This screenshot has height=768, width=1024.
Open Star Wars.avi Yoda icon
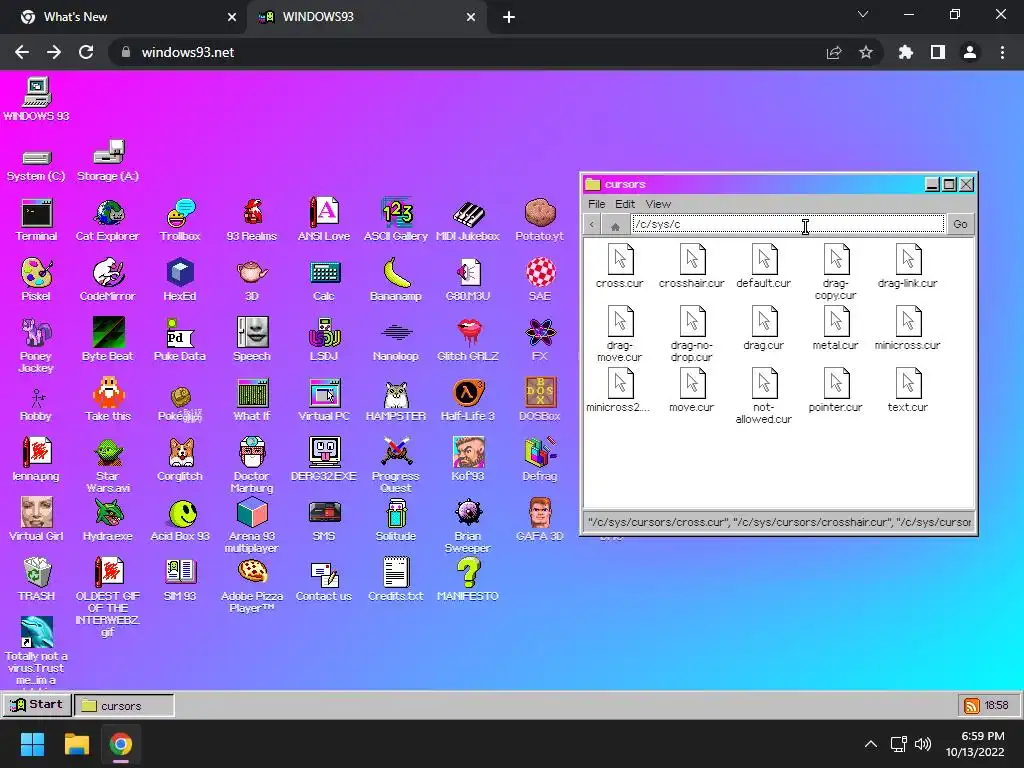[108, 465]
